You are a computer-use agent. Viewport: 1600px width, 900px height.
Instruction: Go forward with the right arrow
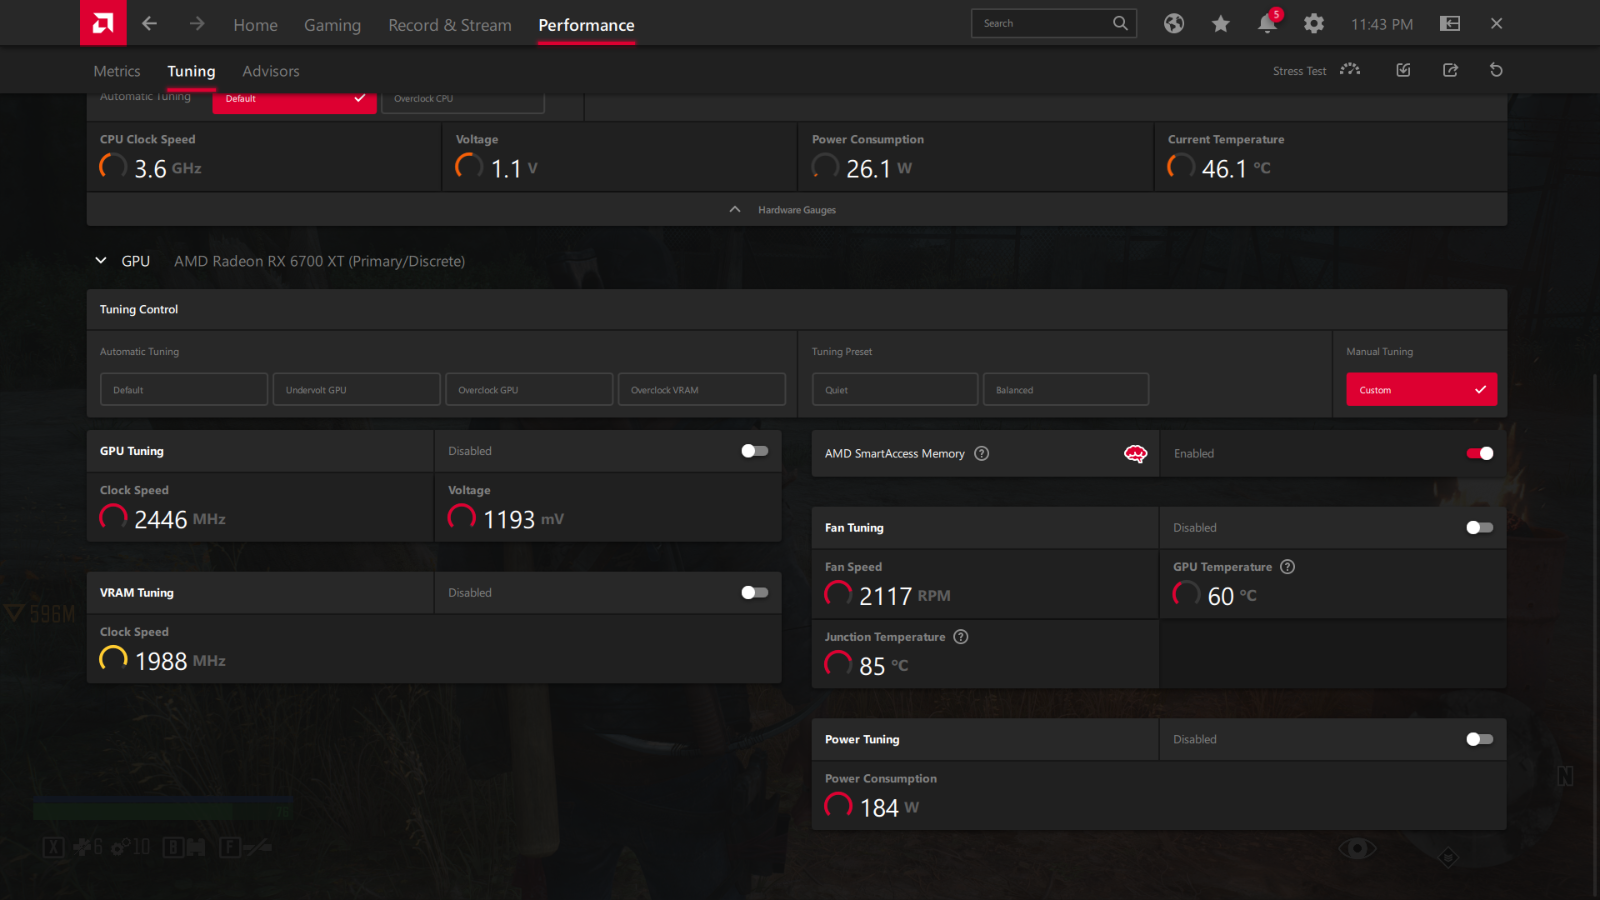tap(197, 23)
